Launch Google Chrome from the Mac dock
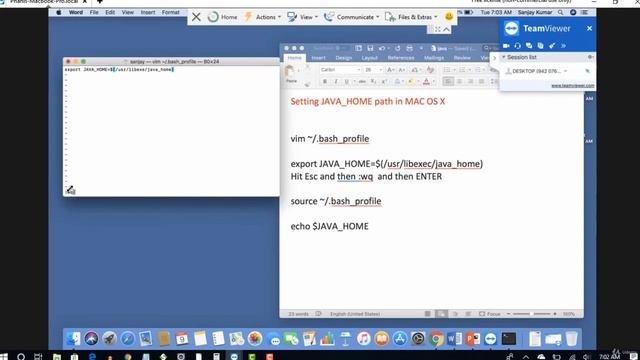Screen dimensions: 640x360 pos(436,339)
